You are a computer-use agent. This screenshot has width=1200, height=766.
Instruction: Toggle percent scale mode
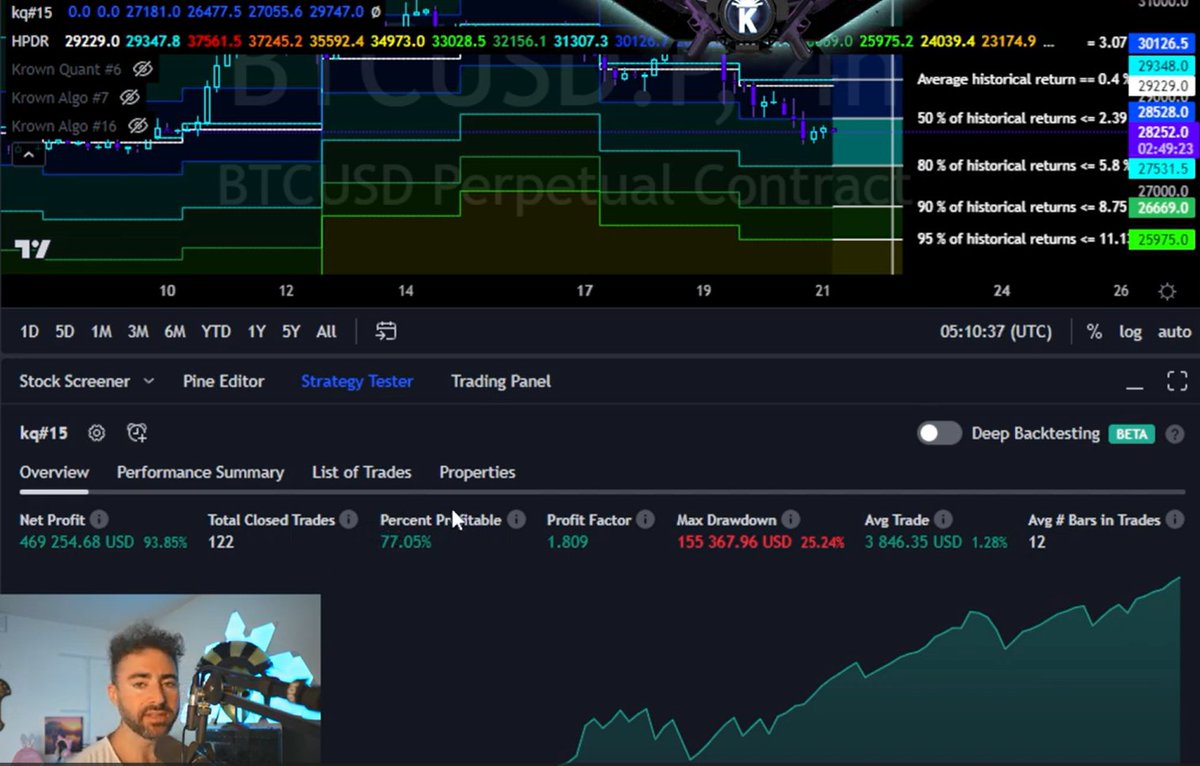tap(1094, 331)
